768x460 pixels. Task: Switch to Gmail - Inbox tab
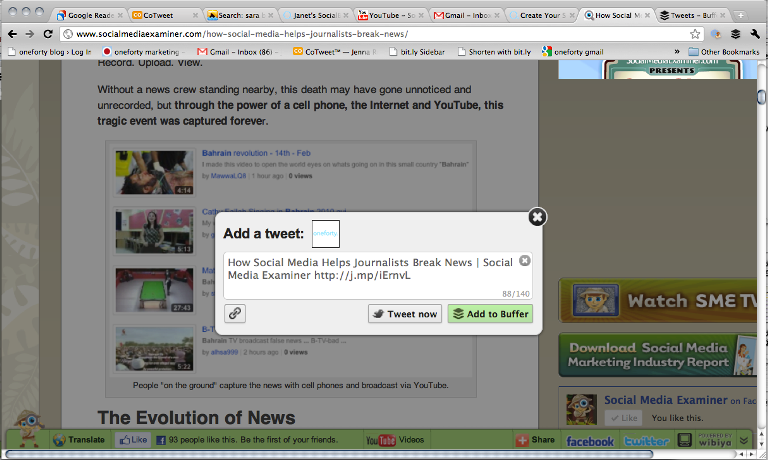coord(466,15)
